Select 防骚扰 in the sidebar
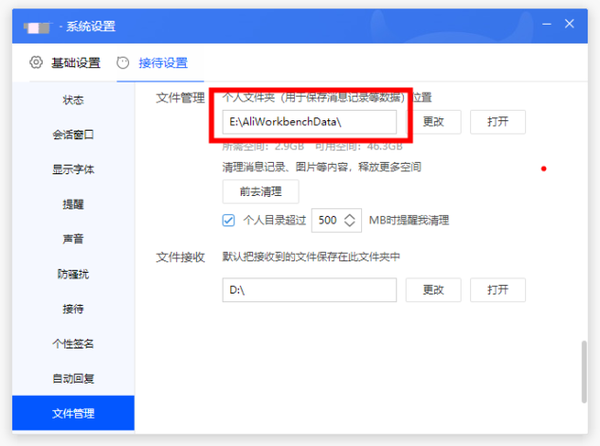This screenshot has height=446, width=600. (x=73, y=274)
